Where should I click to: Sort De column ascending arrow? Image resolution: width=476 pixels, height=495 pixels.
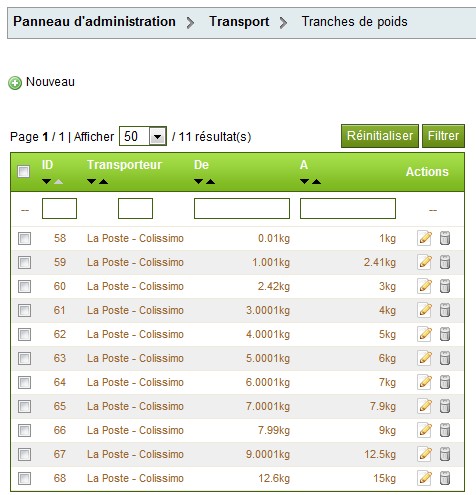210,181
